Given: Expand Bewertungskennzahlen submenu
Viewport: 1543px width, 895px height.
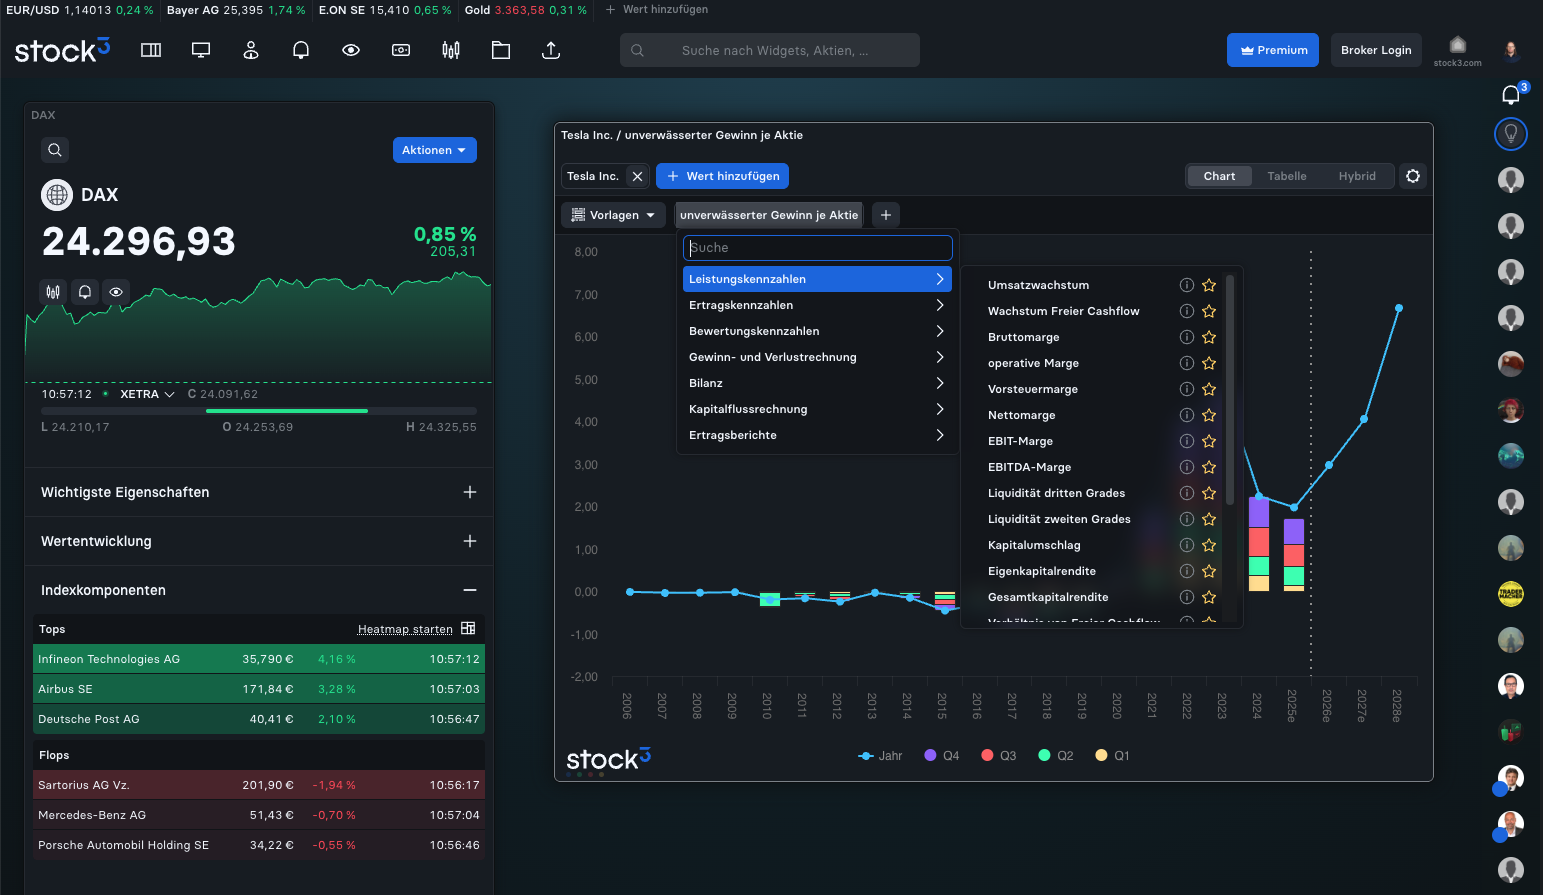Looking at the screenshot, I should [817, 331].
